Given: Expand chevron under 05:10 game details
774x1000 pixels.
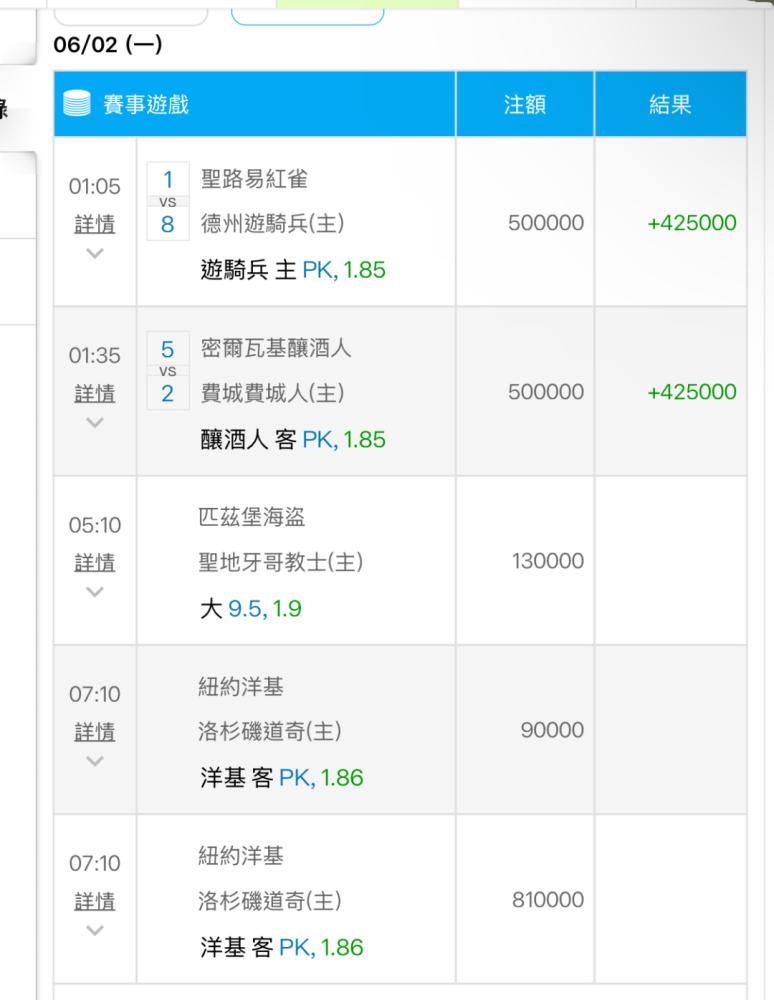Looking at the screenshot, I should coord(94,592).
